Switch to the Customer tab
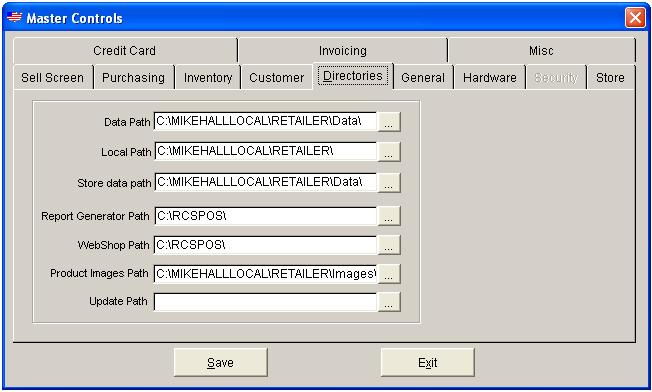The image size is (652, 392). 277,77
